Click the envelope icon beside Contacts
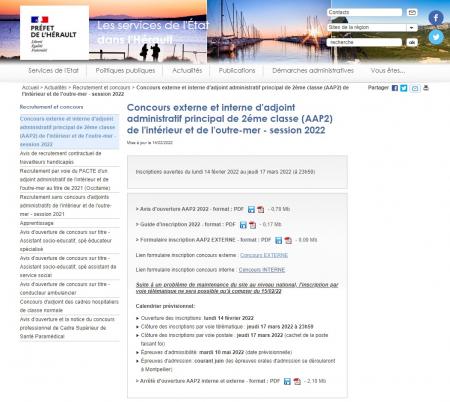 412,12
